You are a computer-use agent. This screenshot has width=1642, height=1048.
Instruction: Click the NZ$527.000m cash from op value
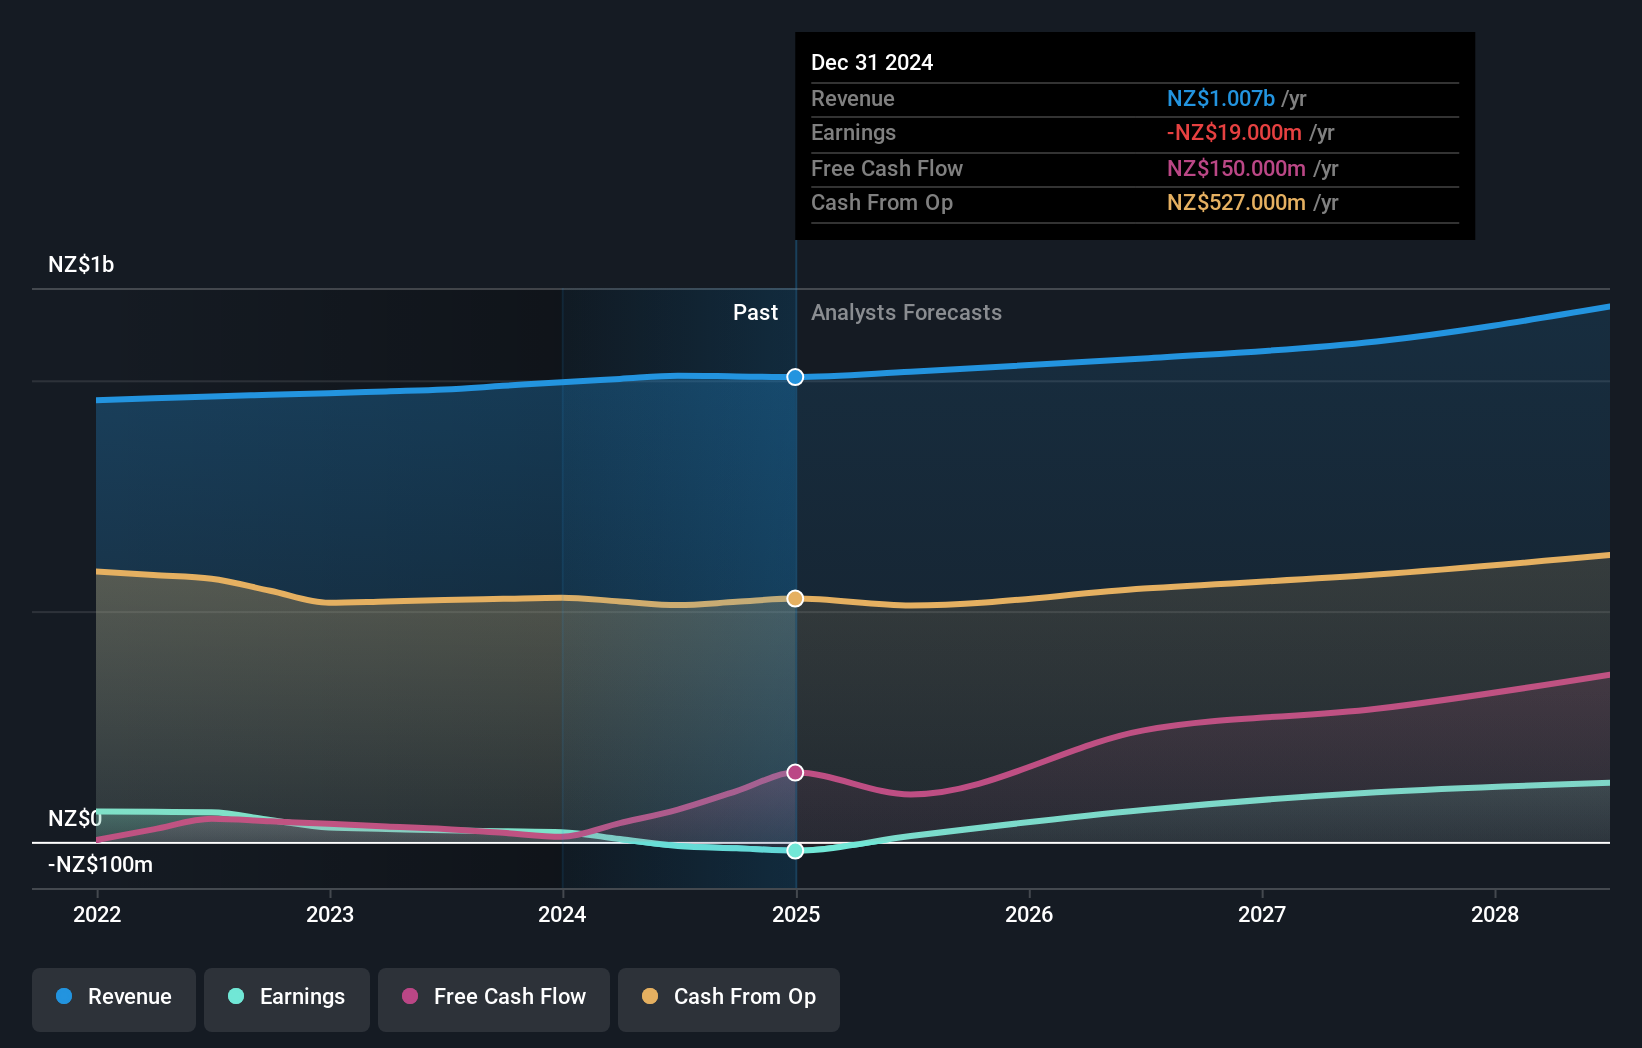click(1236, 203)
